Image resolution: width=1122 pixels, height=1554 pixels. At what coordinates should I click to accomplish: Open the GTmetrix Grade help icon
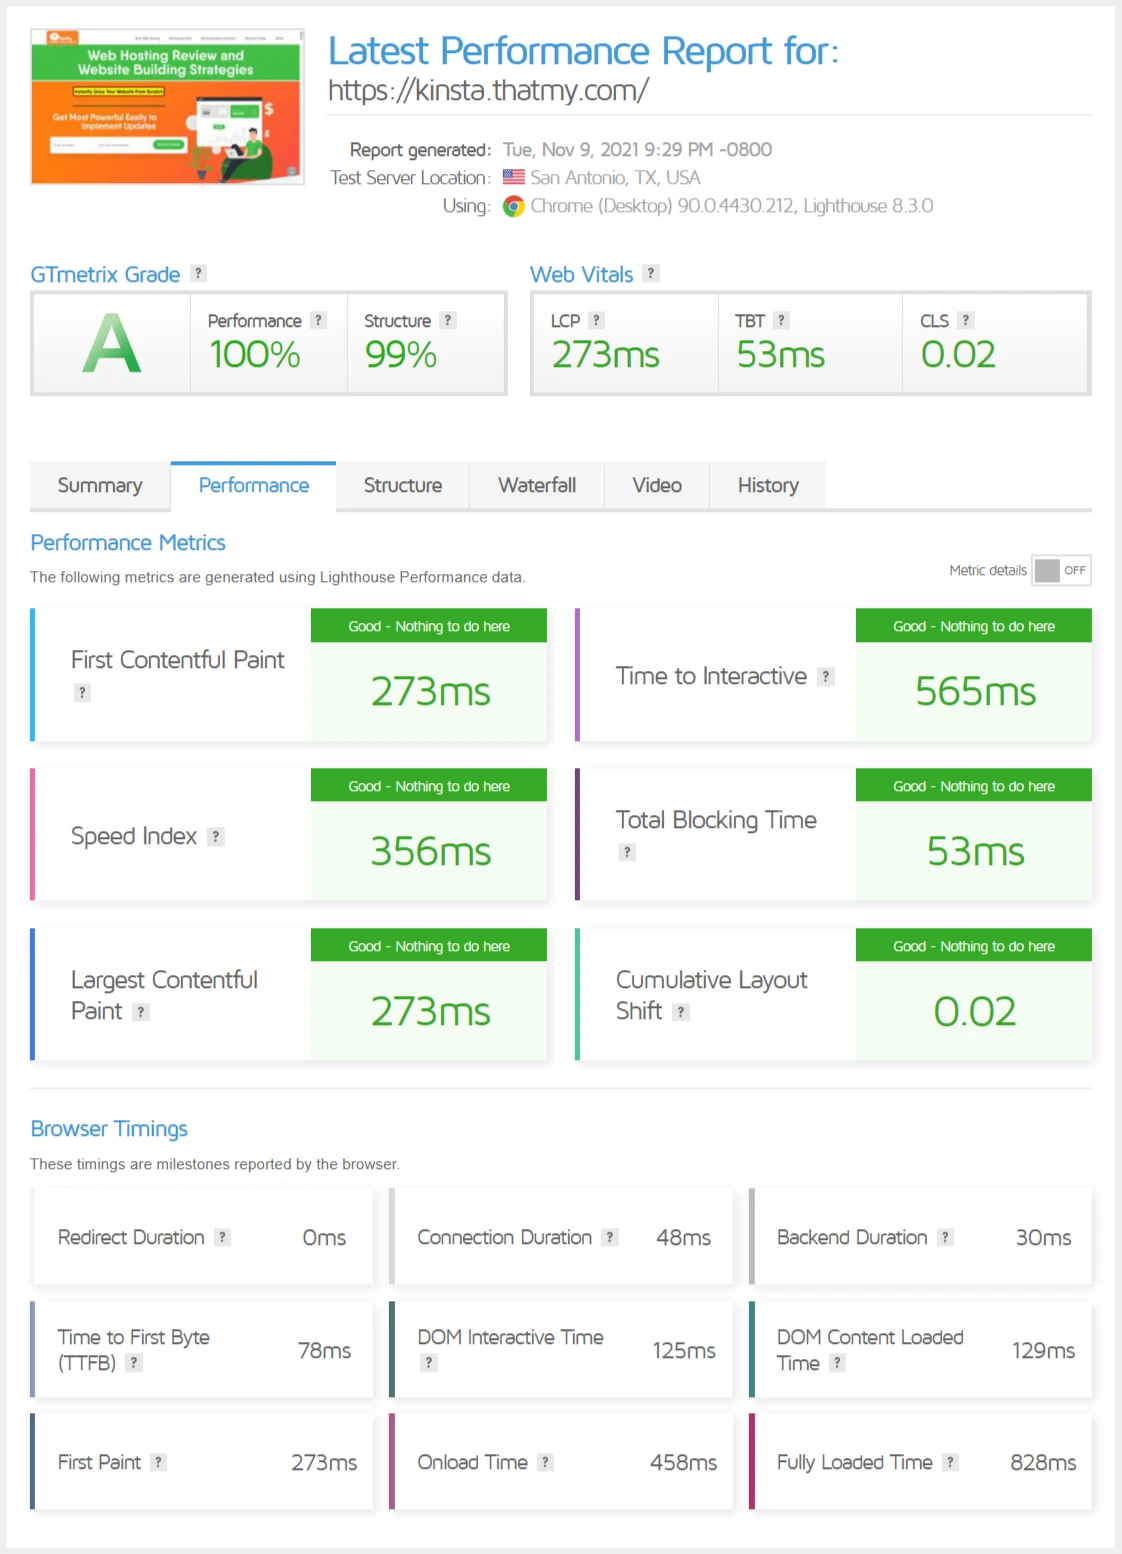tap(198, 273)
